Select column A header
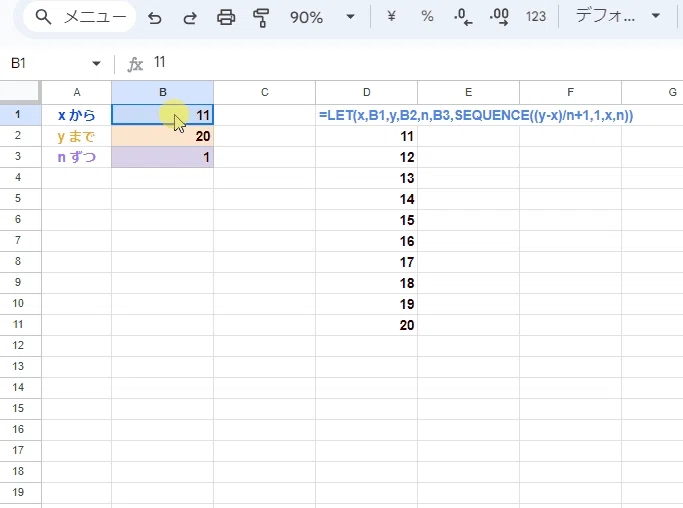The image size is (683, 508). pos(77,92)
